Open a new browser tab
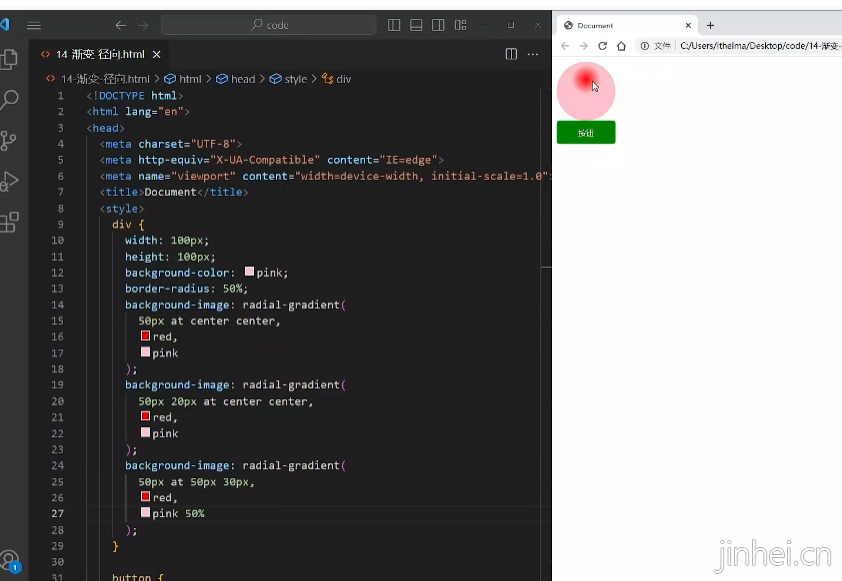 pyautogui.click(x=710, y=25)
